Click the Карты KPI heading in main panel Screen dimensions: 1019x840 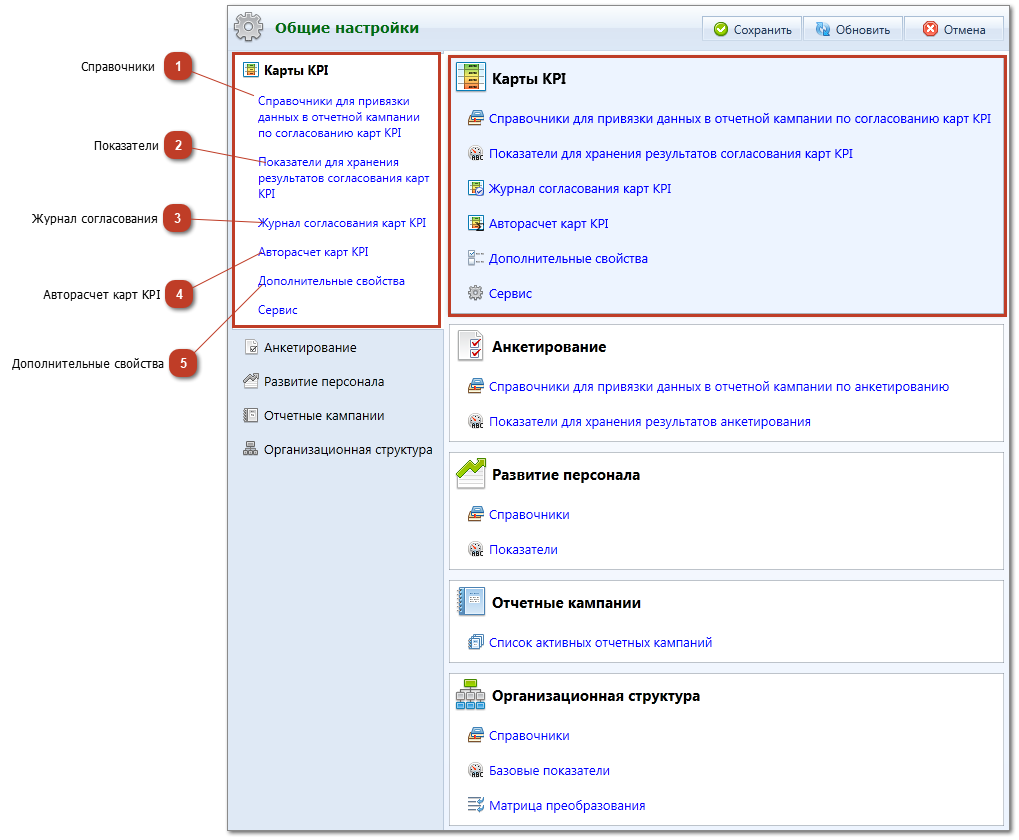coord(529,79)
